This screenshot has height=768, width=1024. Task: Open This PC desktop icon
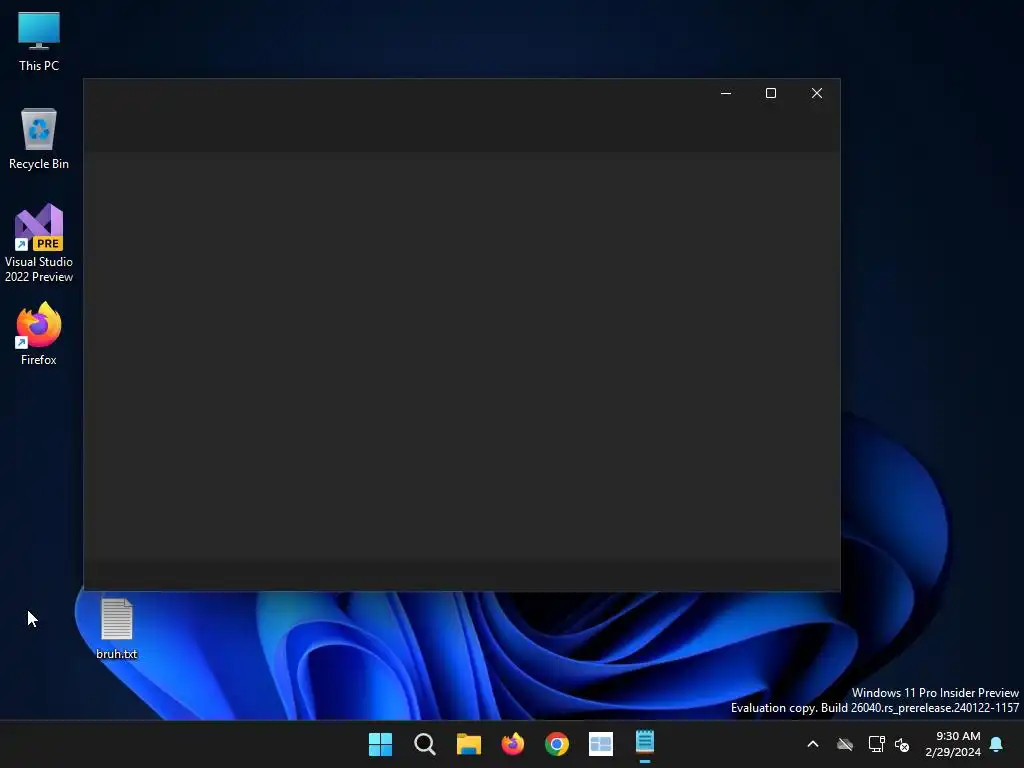click(39, 42)
